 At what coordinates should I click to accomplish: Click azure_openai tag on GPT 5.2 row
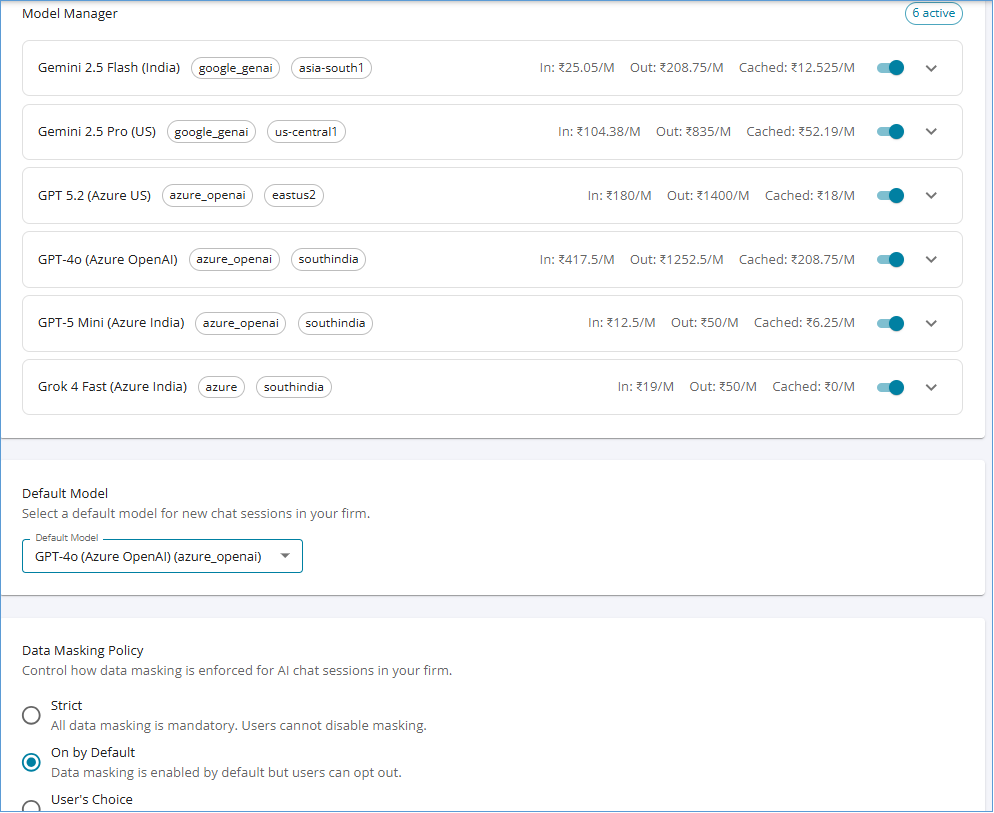coord(207,195)
